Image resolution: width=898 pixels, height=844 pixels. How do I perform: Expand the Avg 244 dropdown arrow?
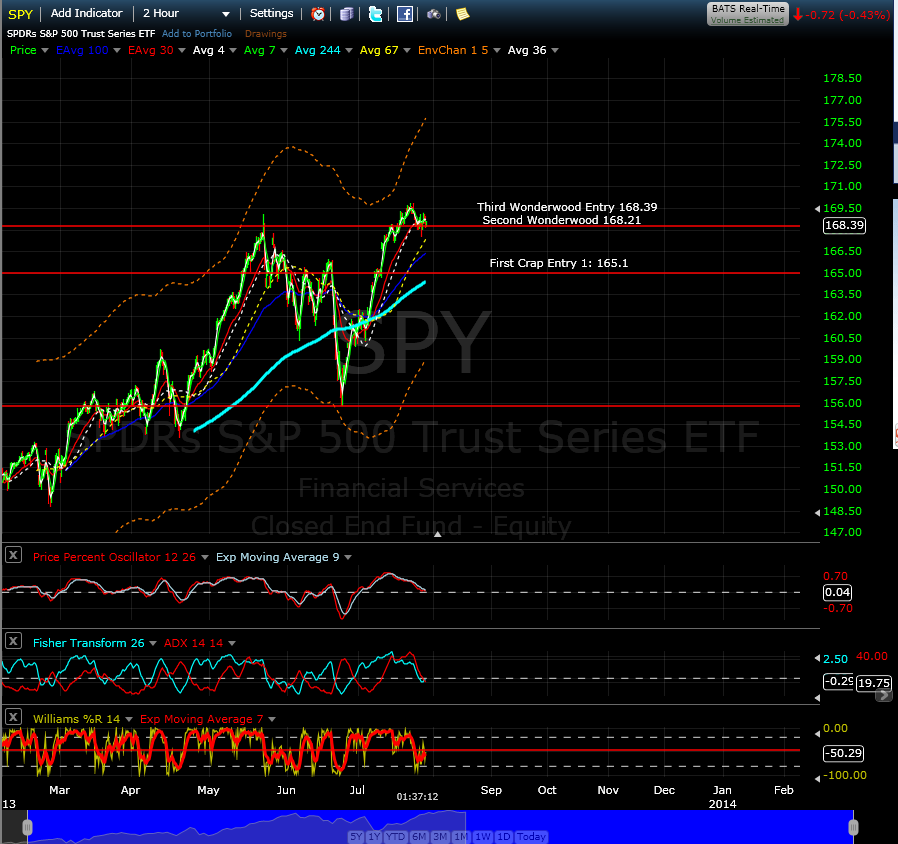tap(348, 50)
